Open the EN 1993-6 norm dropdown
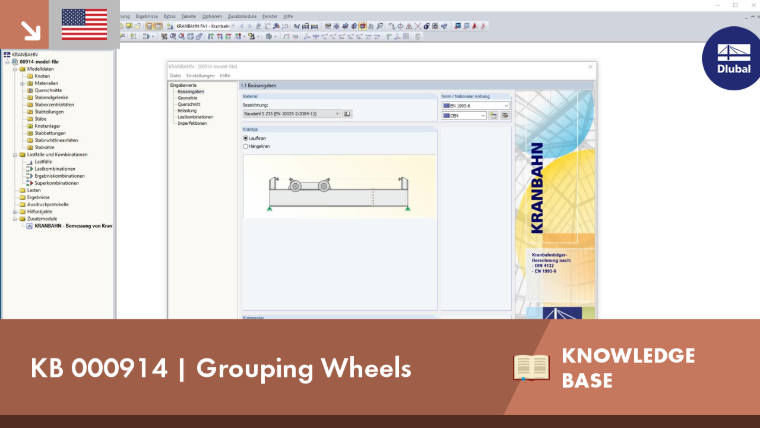 point(476,106)
